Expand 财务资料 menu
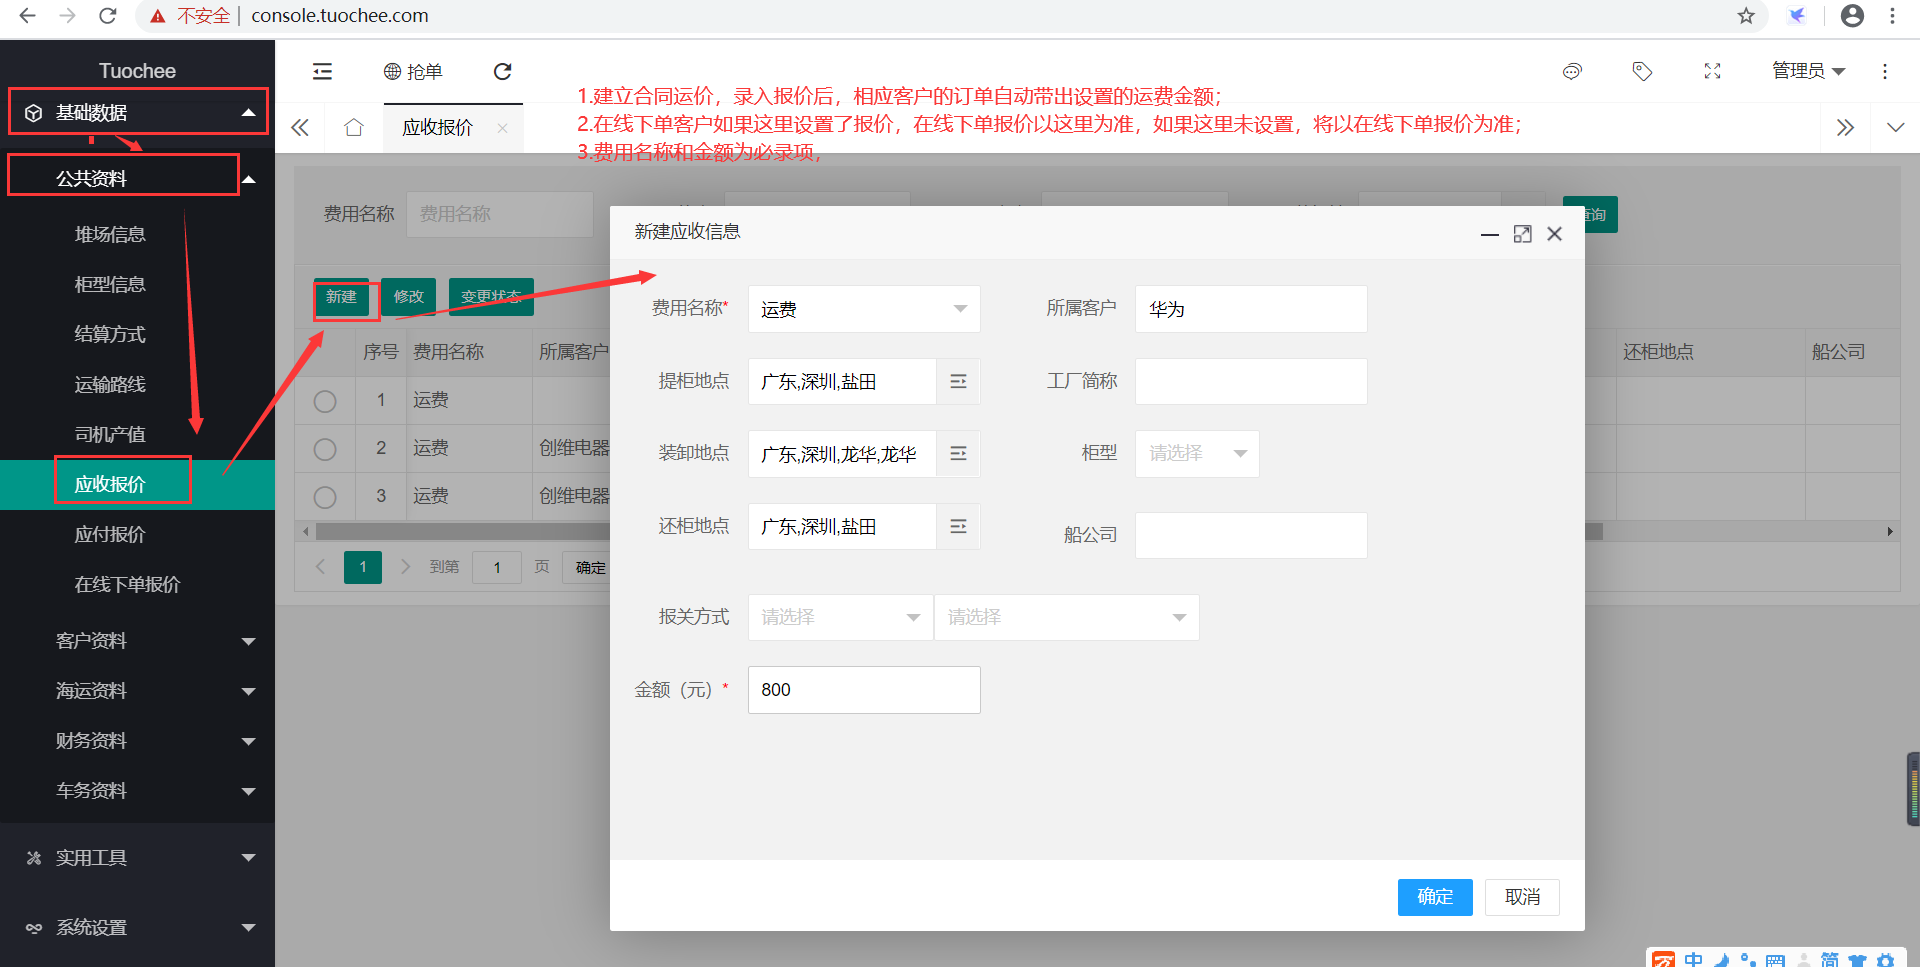 tap(138, 741)
